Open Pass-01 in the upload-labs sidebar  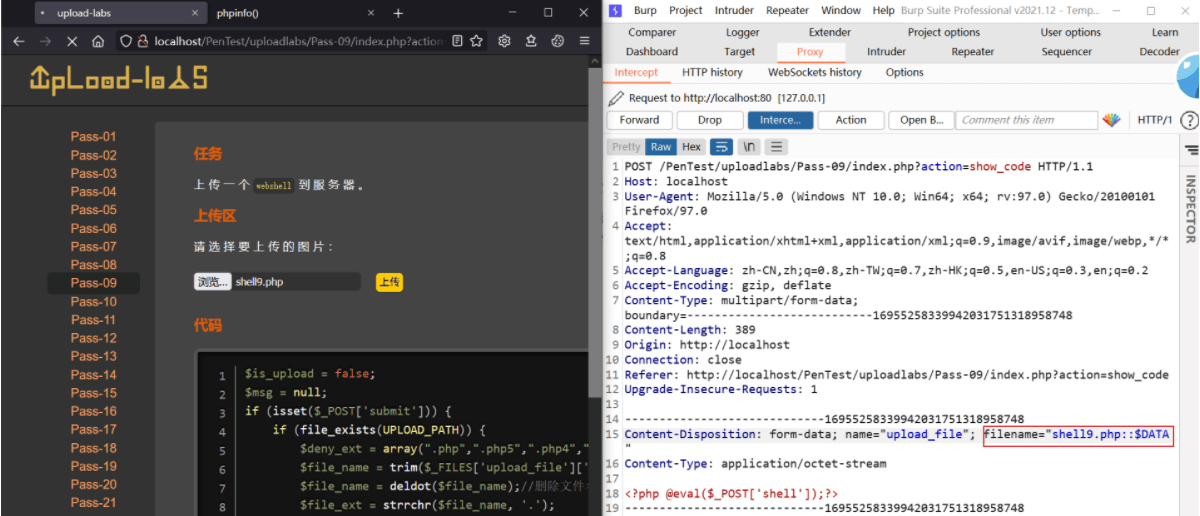tap(94, 137)
